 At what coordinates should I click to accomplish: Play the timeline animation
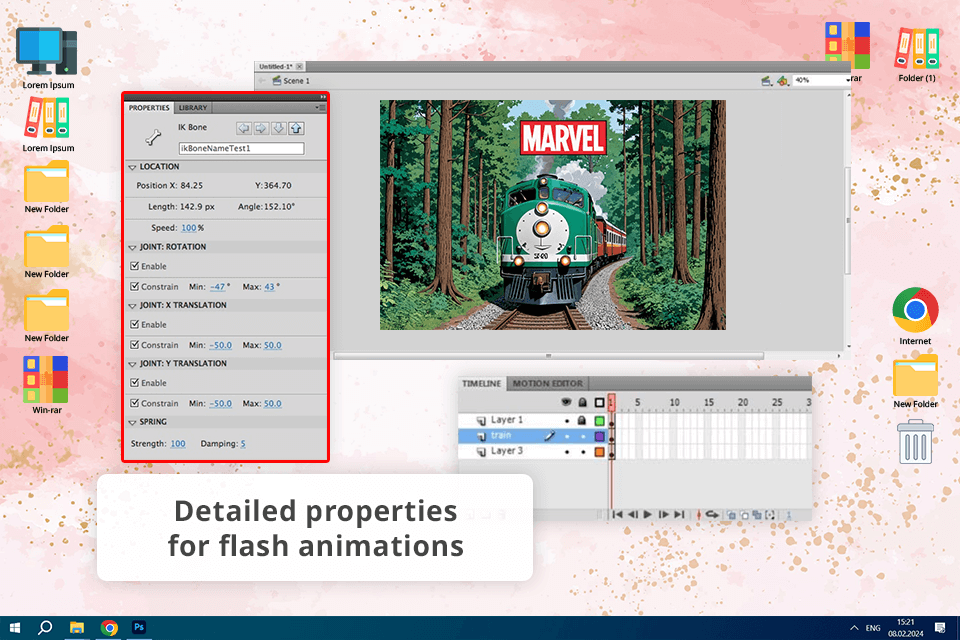[647, 514]
